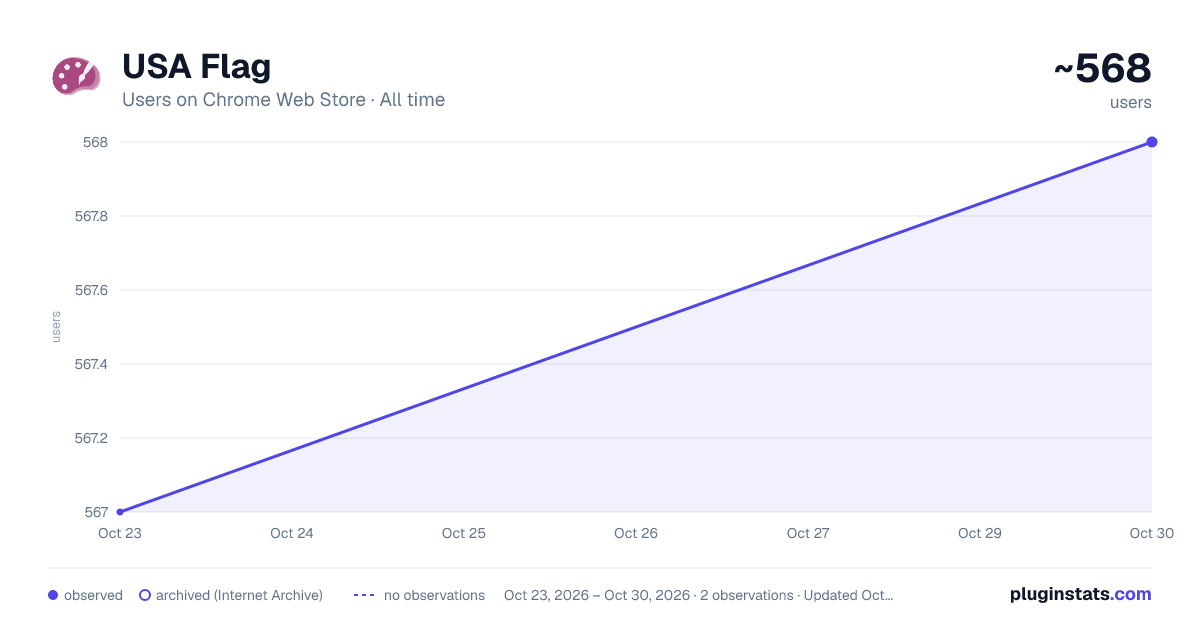Click the Oct 30 x-axis label
Image resolution: width=1200 pixels, height=630 pixels.
coord(1152,533)
